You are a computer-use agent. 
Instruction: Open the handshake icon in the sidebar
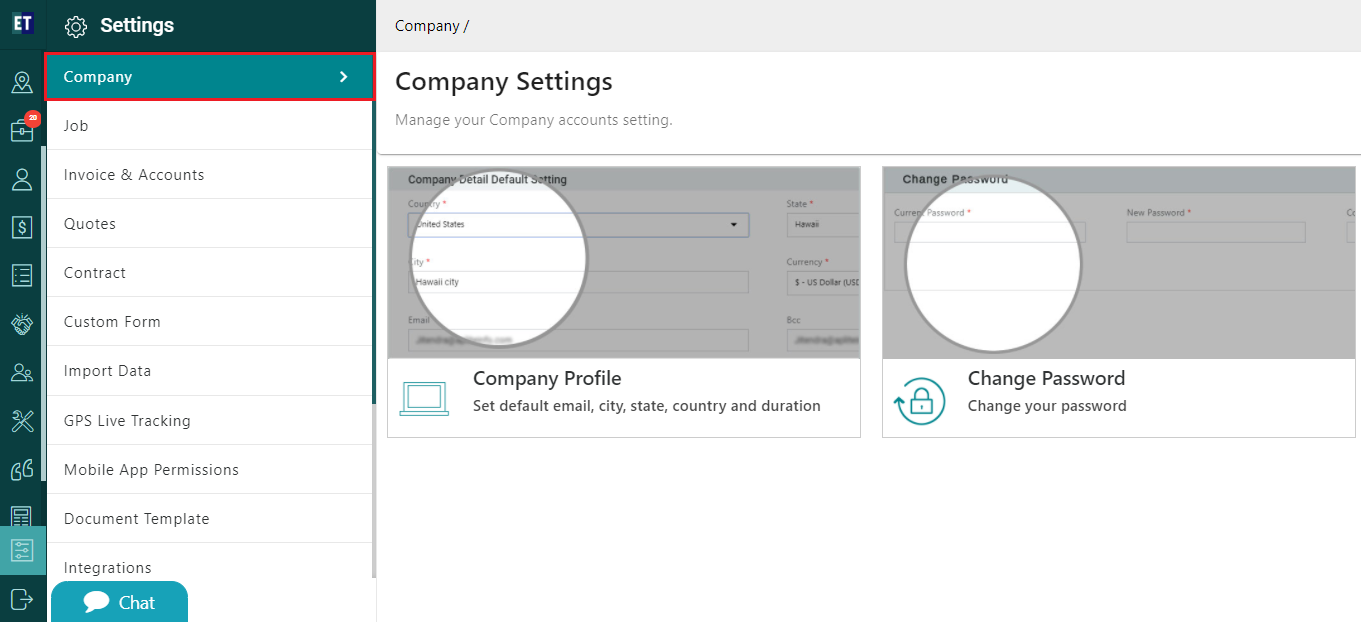(22, 324)
